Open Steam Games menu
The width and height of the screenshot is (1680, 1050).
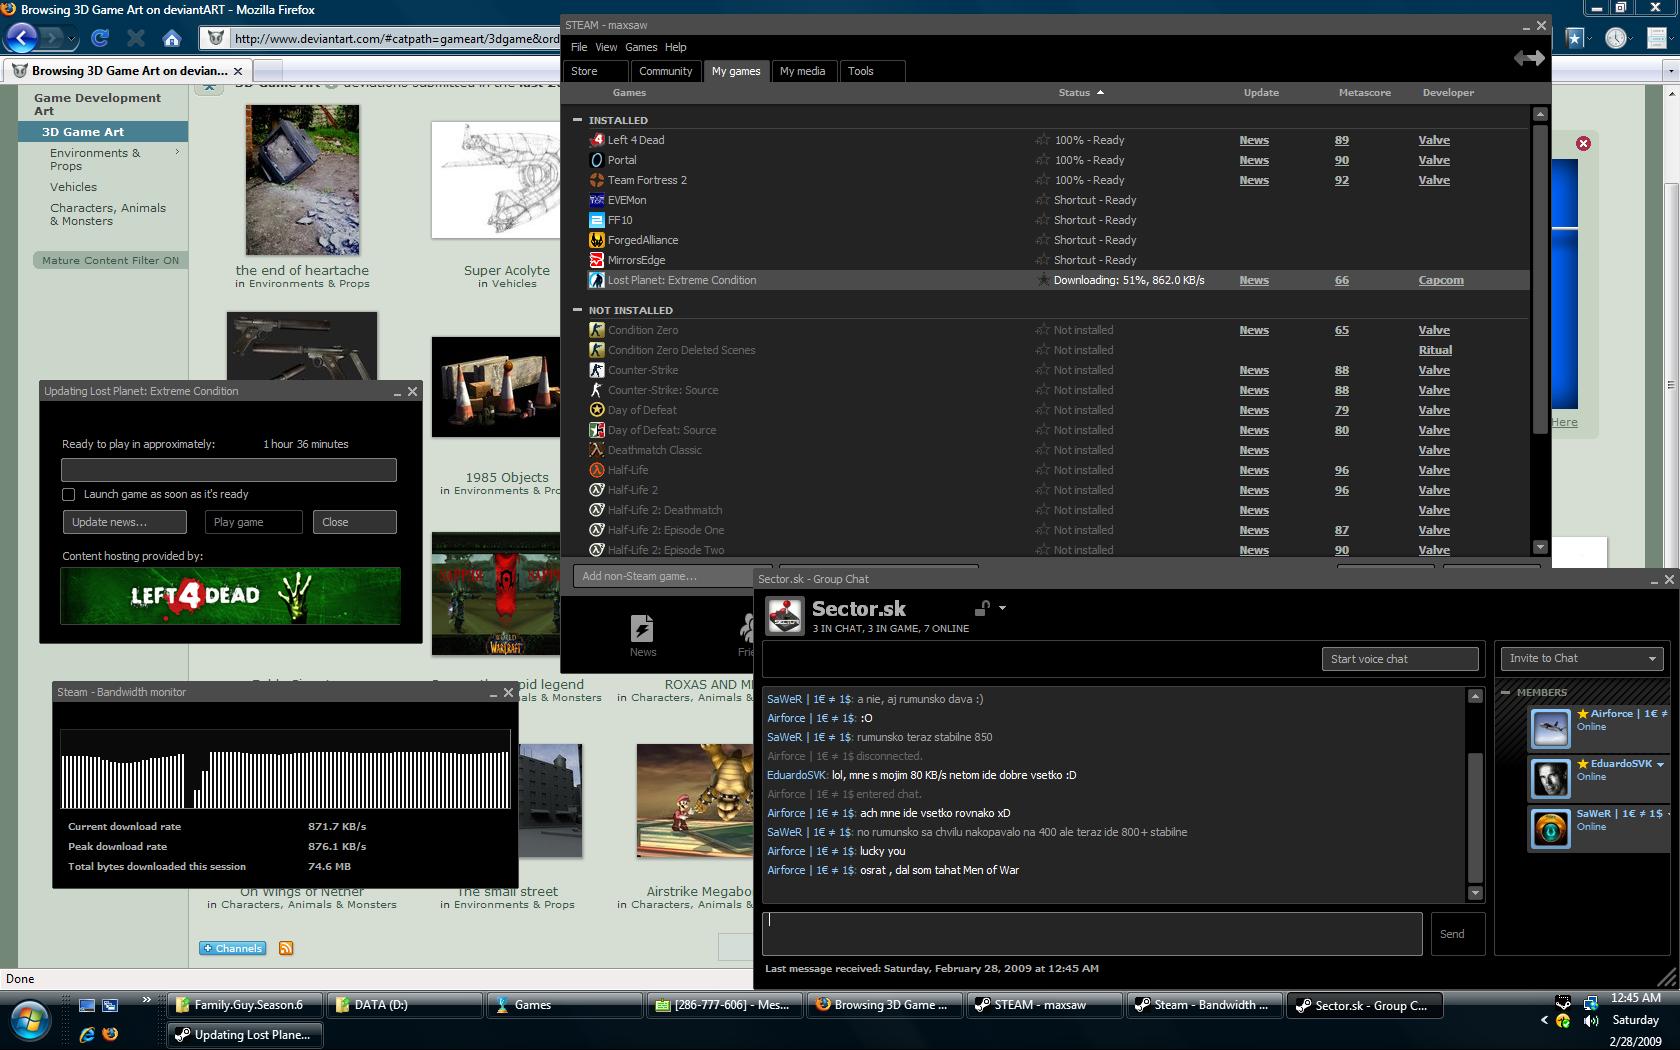pyautogui.click(x=641, y=47)
